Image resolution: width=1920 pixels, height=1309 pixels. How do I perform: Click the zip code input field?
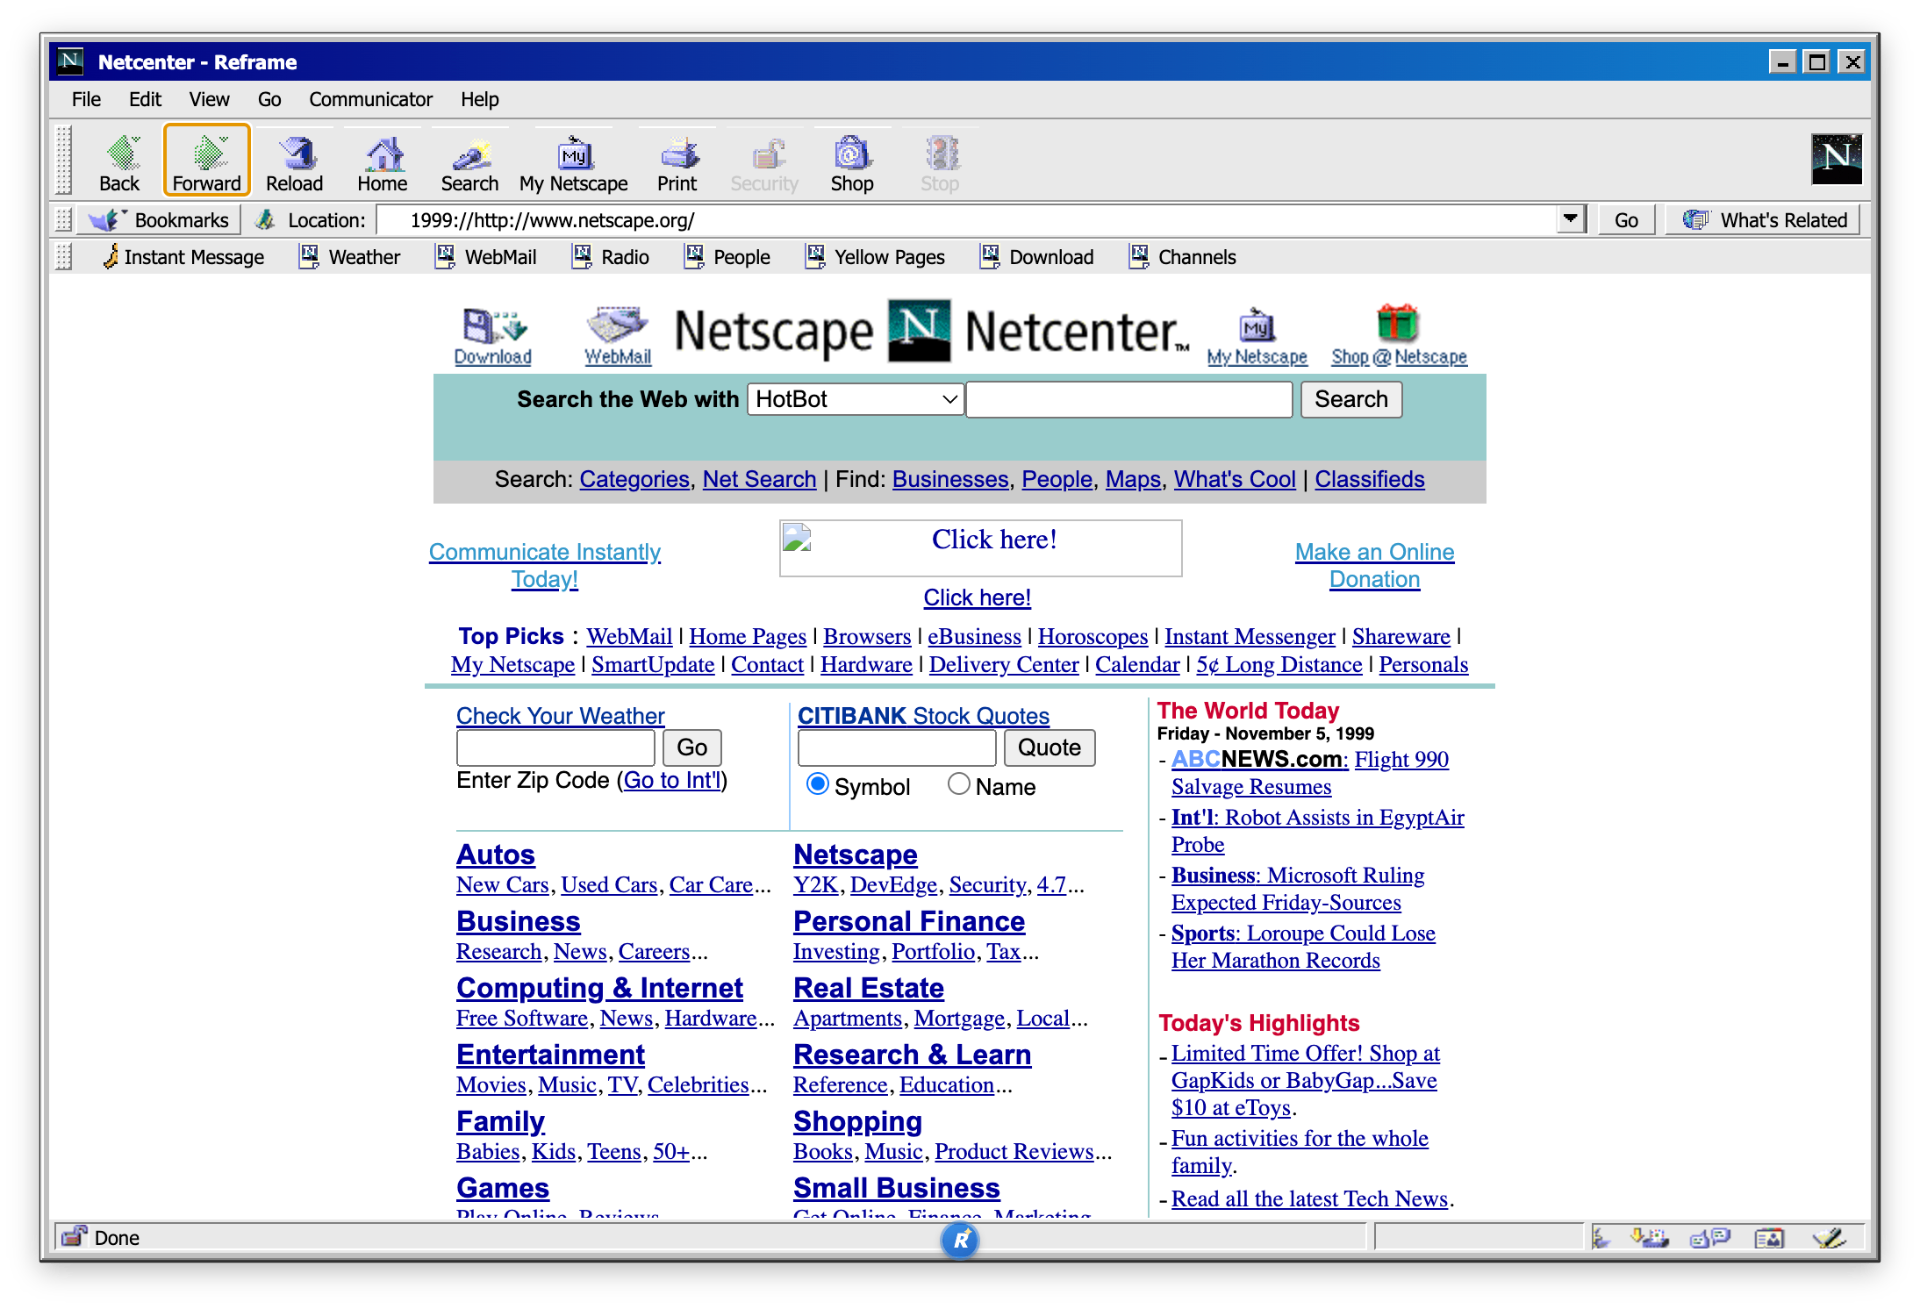coord(555,747)
